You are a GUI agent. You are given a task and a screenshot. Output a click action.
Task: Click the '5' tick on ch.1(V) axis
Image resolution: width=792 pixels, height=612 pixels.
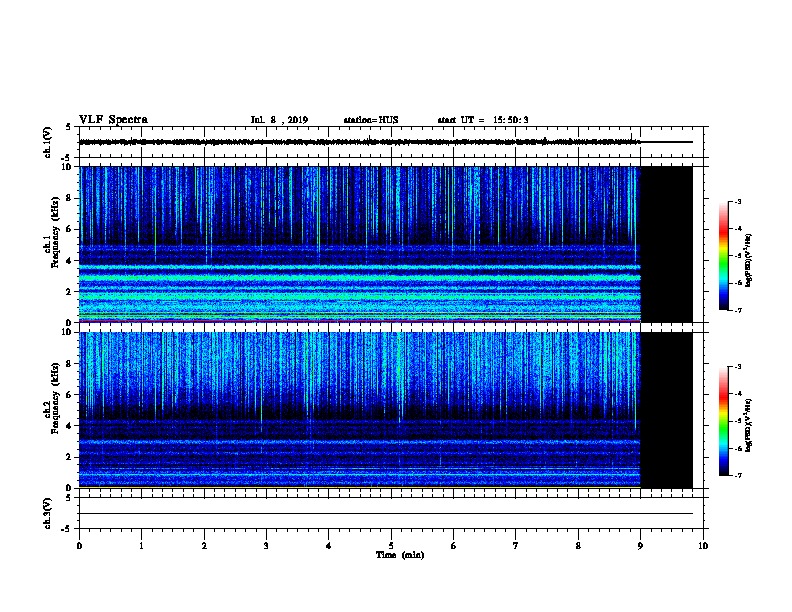coord(68,127)
